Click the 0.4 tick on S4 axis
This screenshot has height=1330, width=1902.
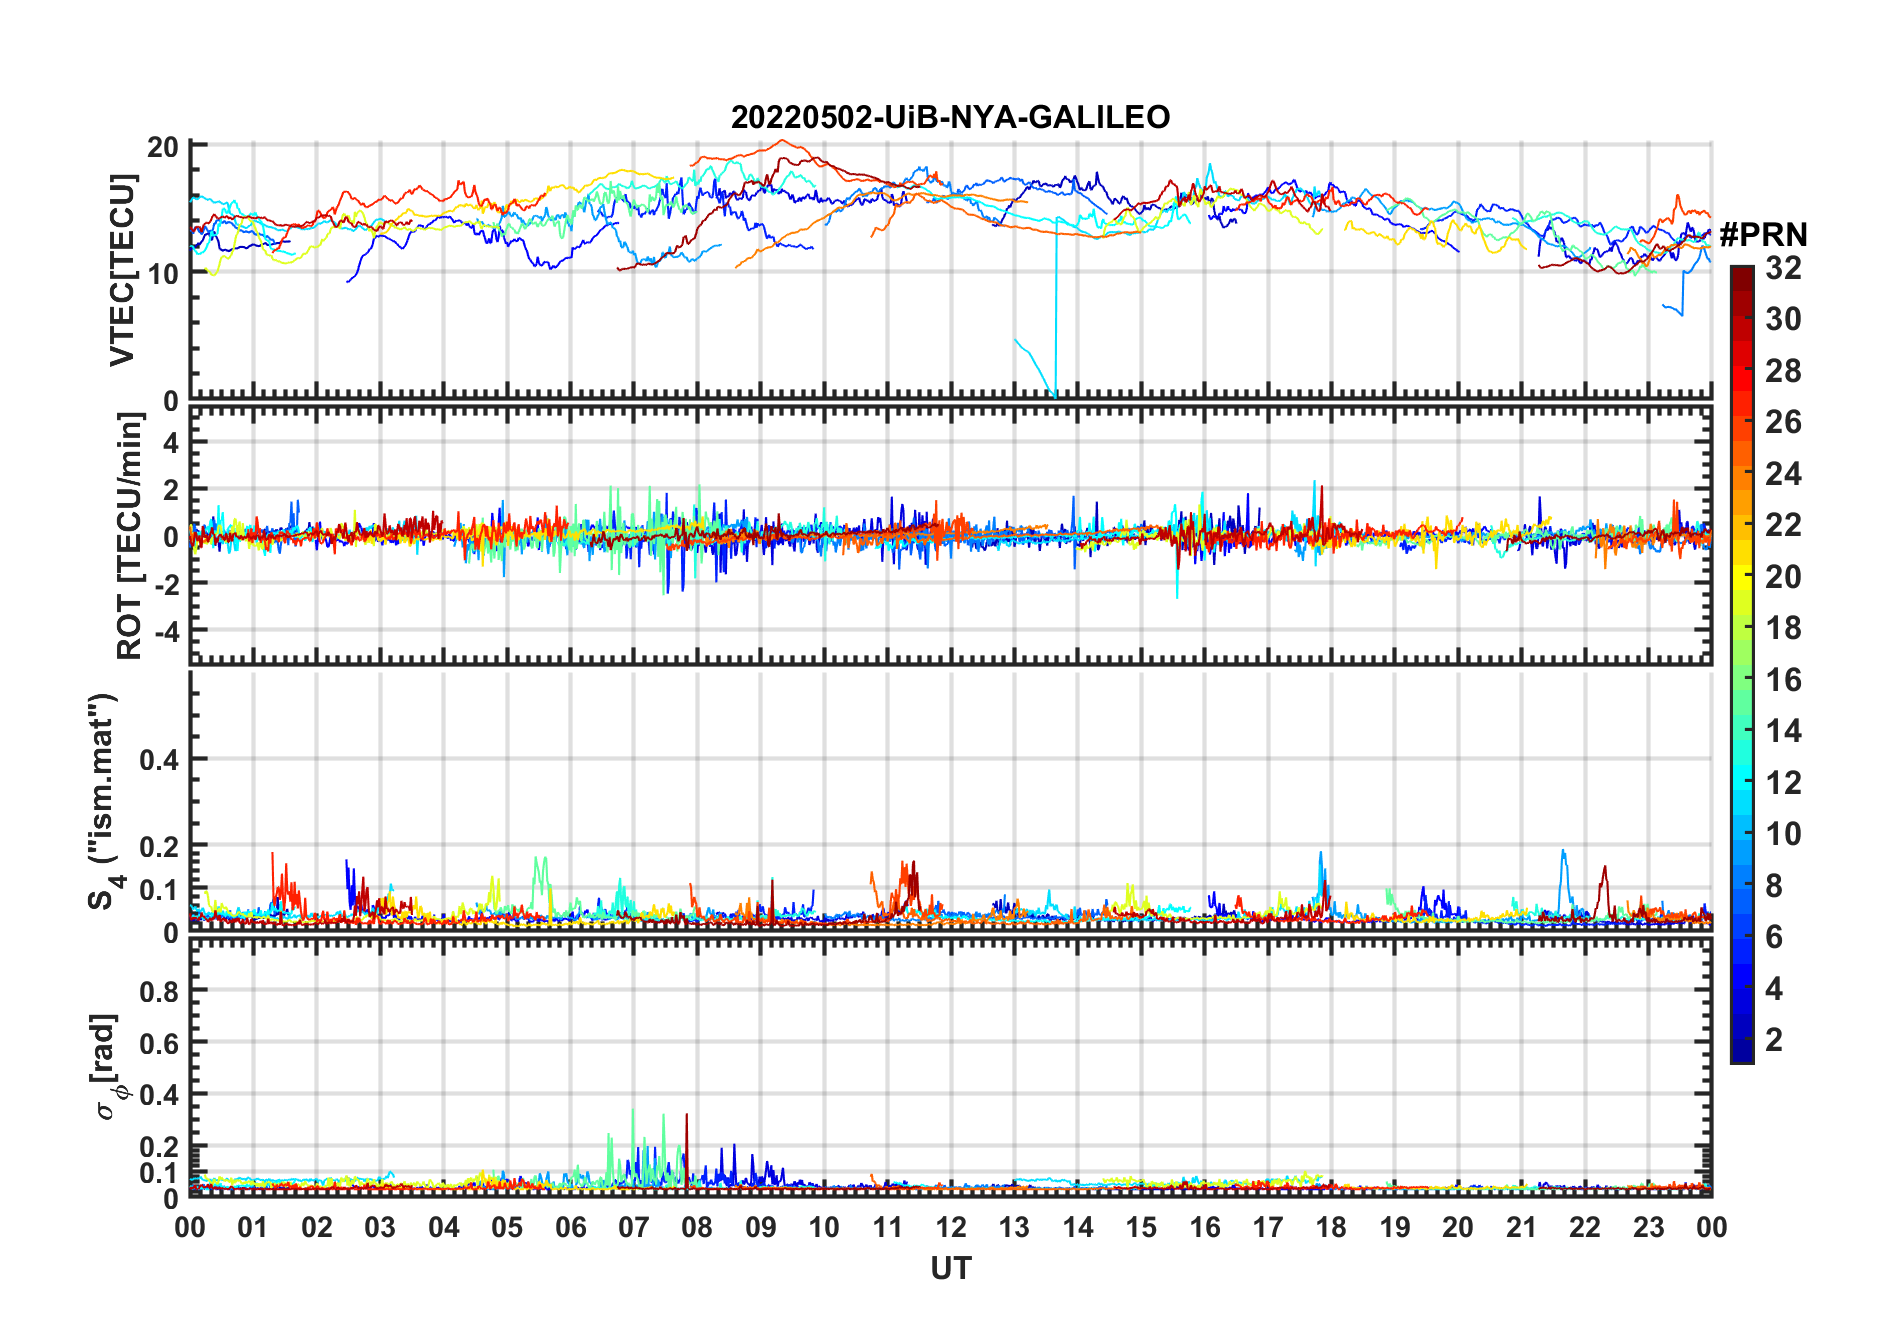tap(159, 760)
